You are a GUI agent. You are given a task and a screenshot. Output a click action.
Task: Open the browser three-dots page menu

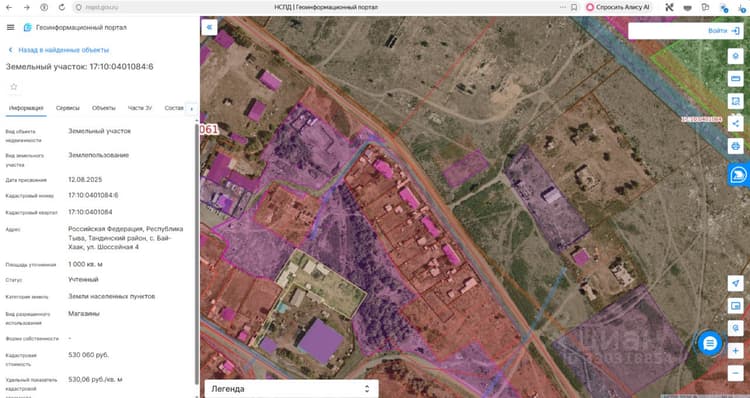(562, 7)
